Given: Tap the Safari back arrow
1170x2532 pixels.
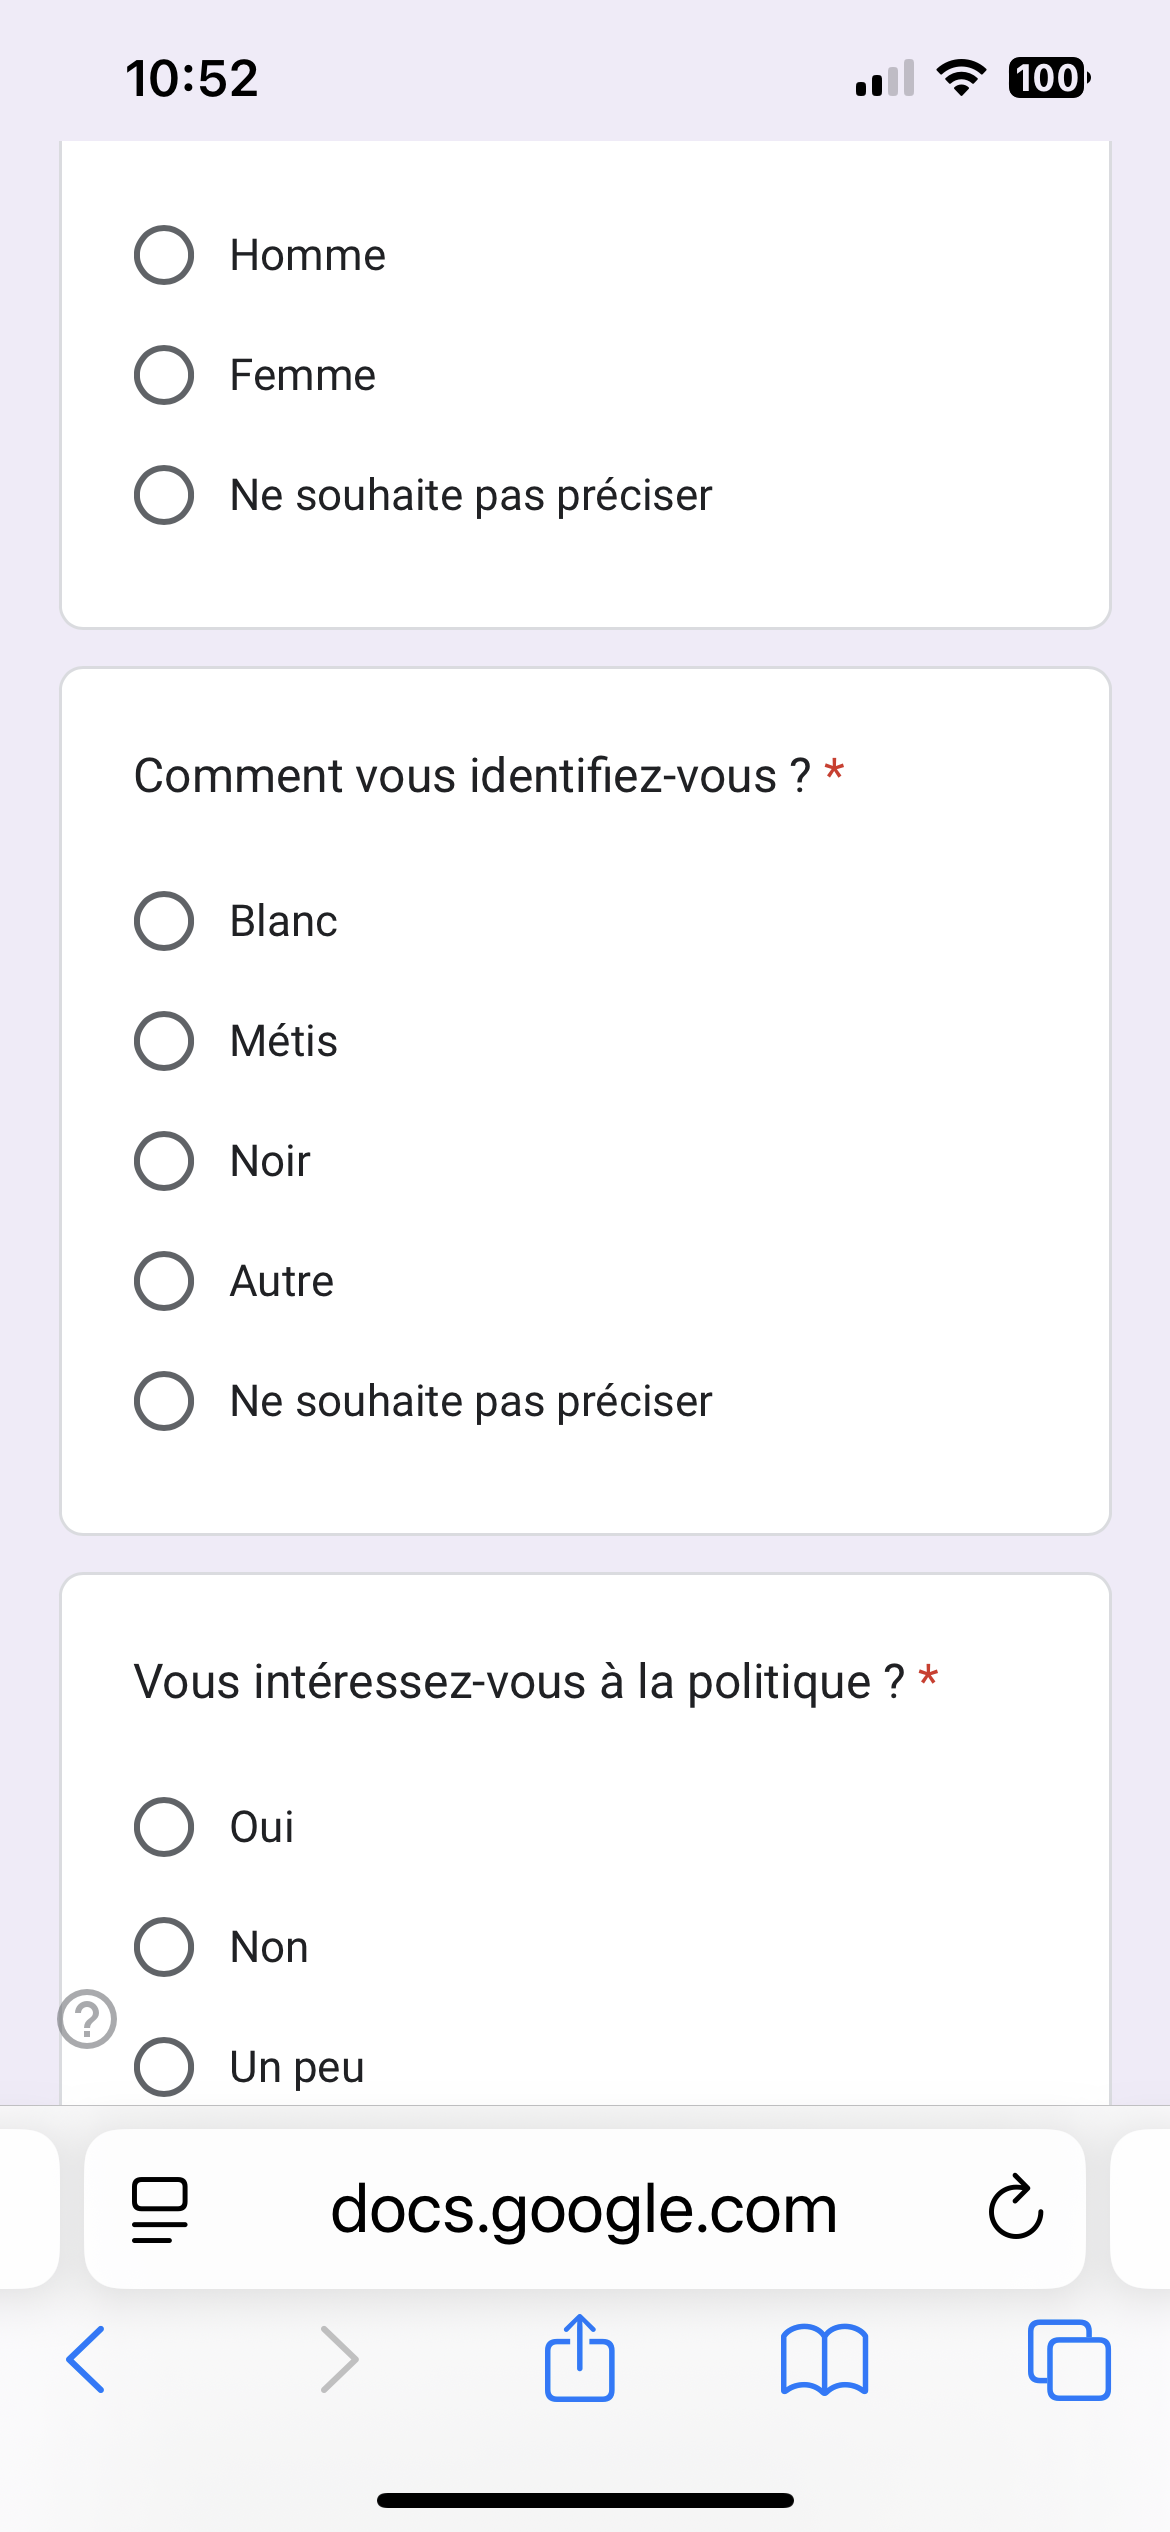Looking at the screenshot, I should pyautogui.click(x=86, y=2359).
